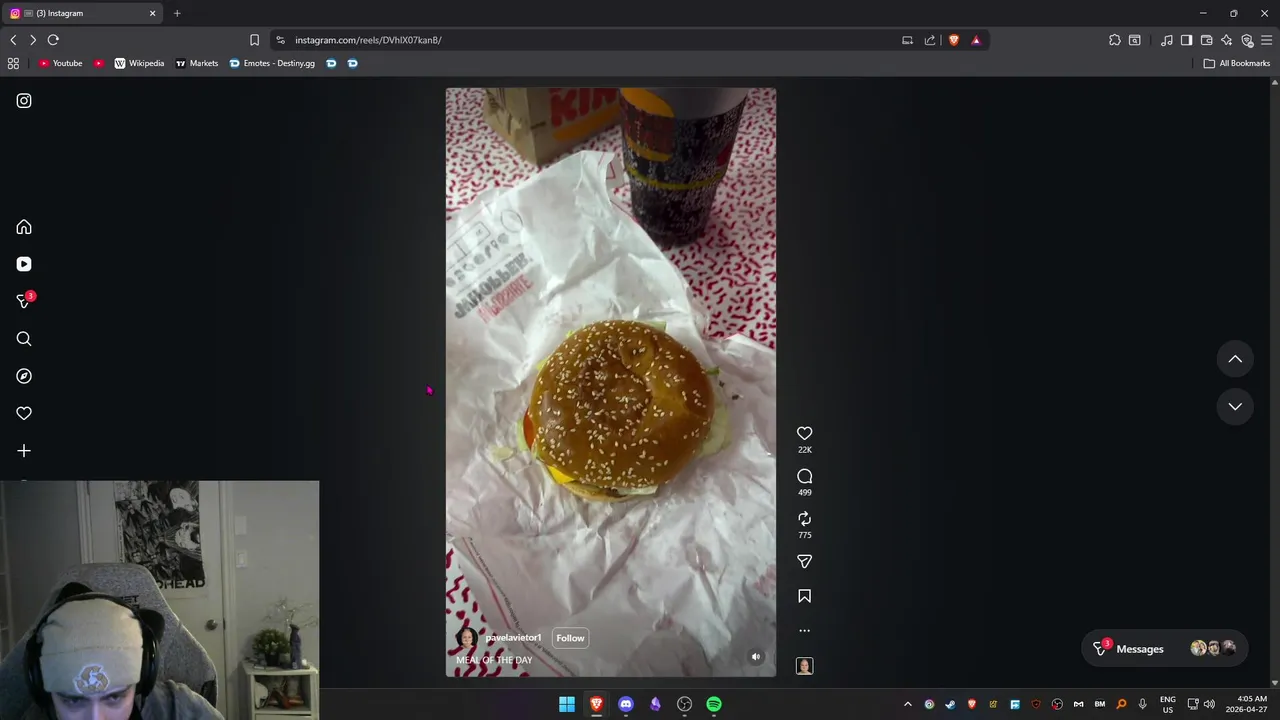Screen dimensions: 1280x720
Task: Share the reel via paper plane
Action: click(805, 562)
